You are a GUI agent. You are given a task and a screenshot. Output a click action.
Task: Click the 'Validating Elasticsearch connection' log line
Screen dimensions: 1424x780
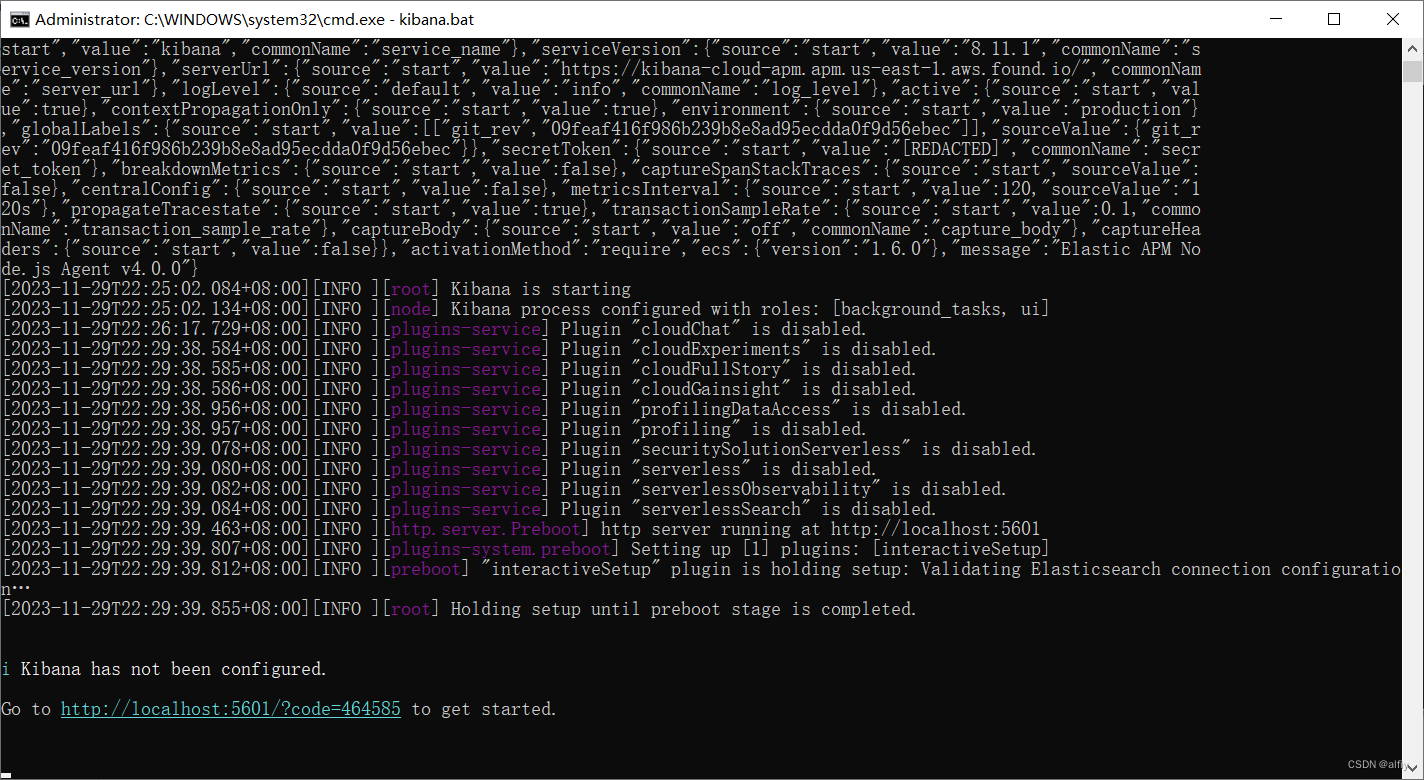[700, 579]
